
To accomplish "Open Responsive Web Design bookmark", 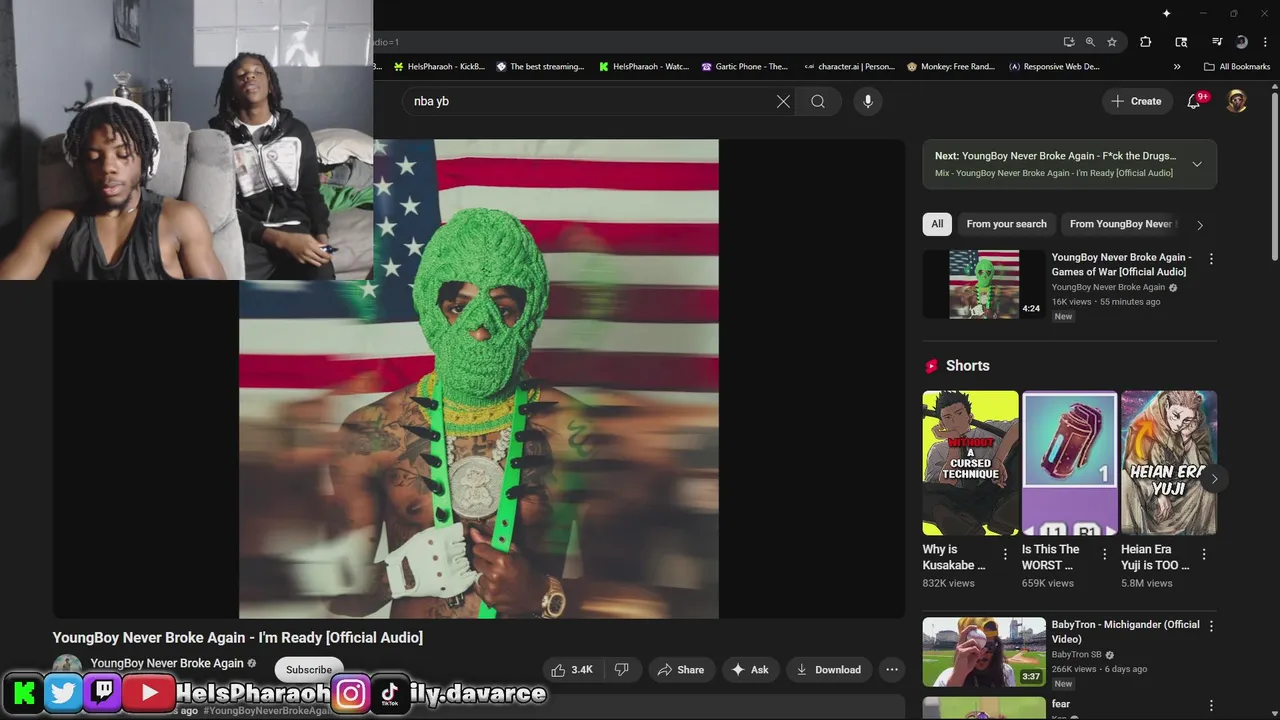I will (1055, 67).
